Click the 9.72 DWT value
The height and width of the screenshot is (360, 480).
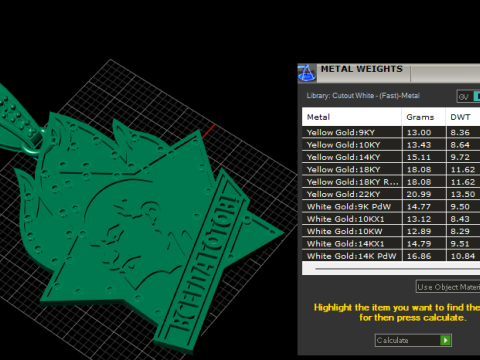(460, 157)
